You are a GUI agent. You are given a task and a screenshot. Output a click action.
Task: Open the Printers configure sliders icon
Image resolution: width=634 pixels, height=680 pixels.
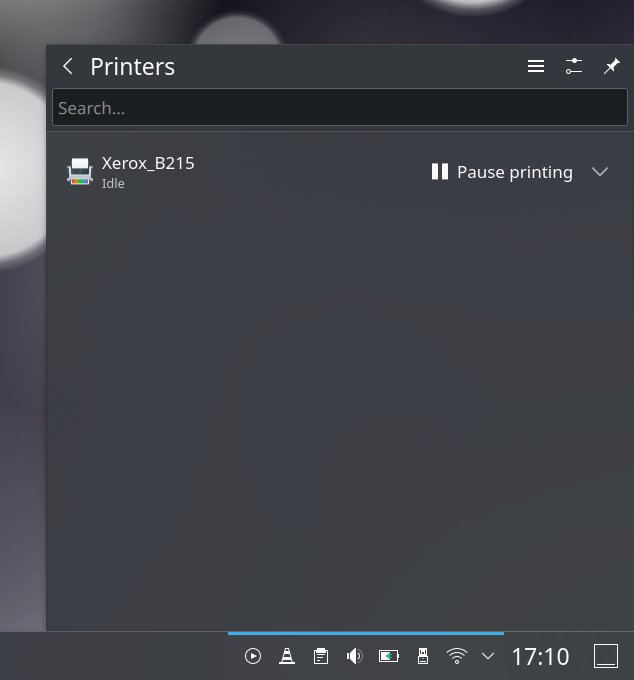(574, 66)
